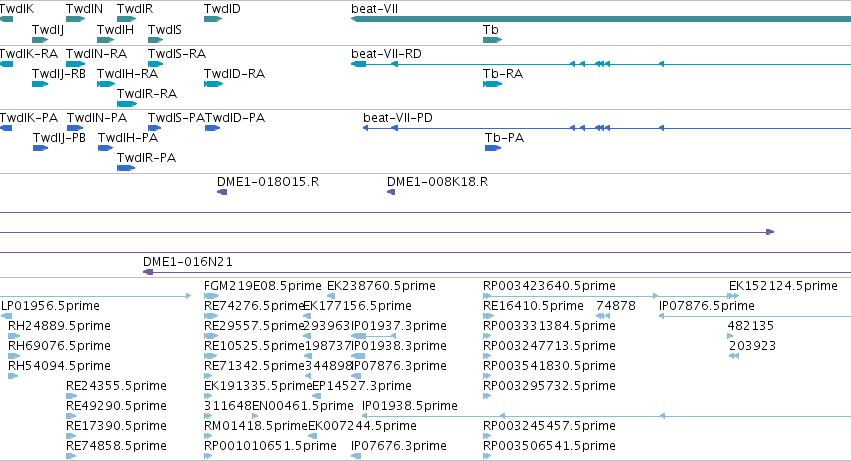Image resolution: width=851 pixels, height=461 pixels.
Task: Click EST EN00461.5prime
Action: (x=303, y=406)
